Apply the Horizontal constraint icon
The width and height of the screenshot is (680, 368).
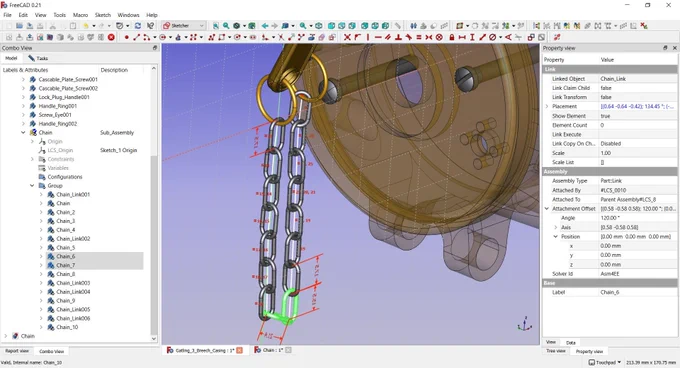378,37
